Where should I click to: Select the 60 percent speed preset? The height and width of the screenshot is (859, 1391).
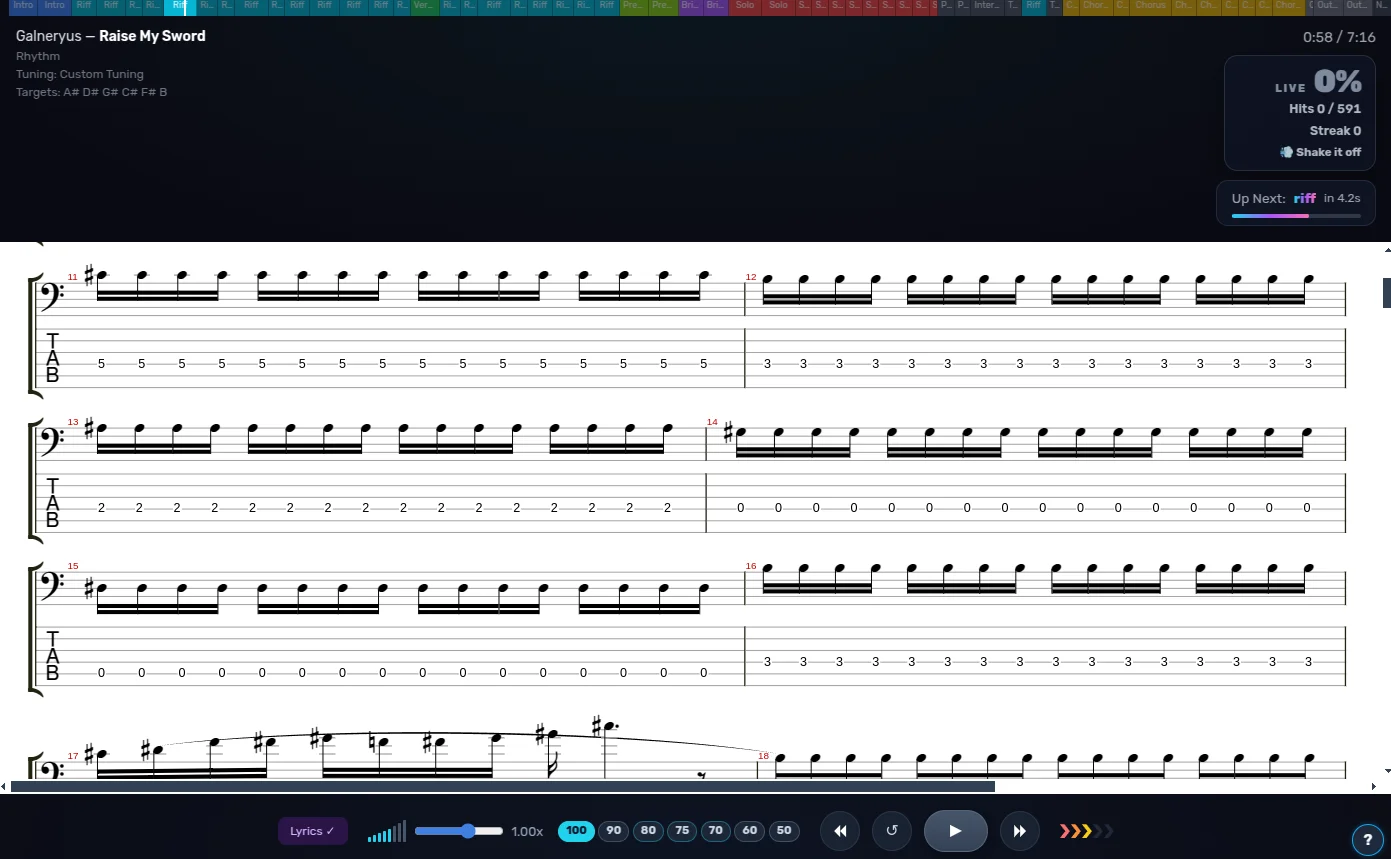[750, 831]
